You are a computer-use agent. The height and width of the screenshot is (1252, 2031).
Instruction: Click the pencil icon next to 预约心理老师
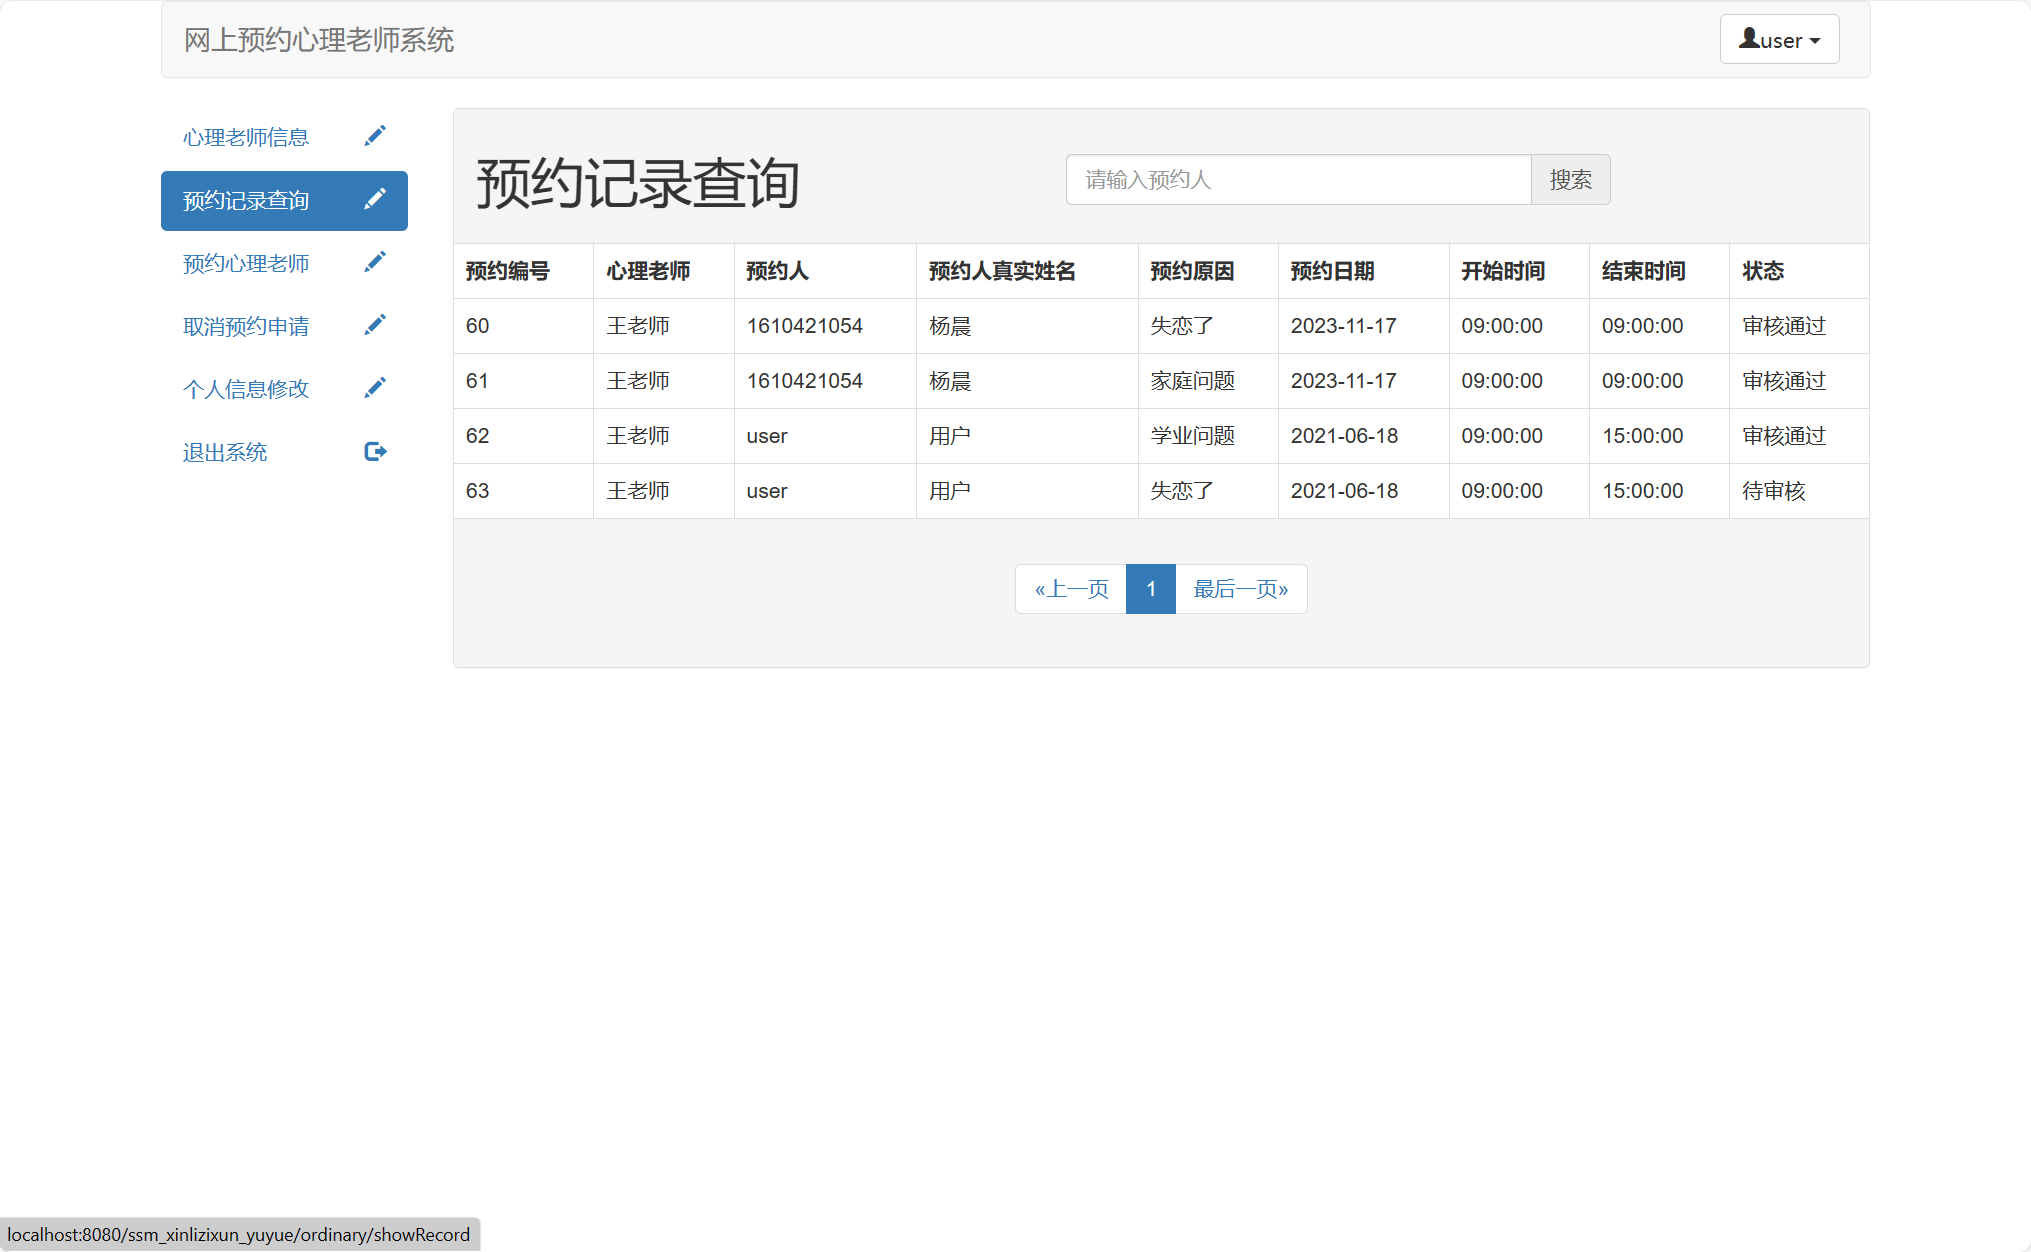(x=375, y=261)
